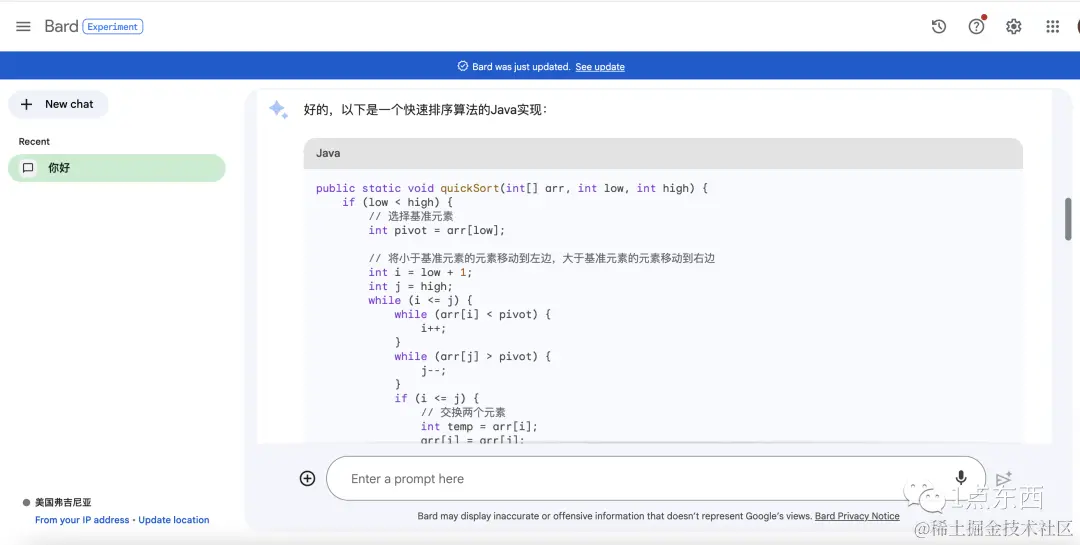Open the Bard Privacy Notice link
Image resolution: width=1080 pixels, height=545 pixels.
(857, 515)
